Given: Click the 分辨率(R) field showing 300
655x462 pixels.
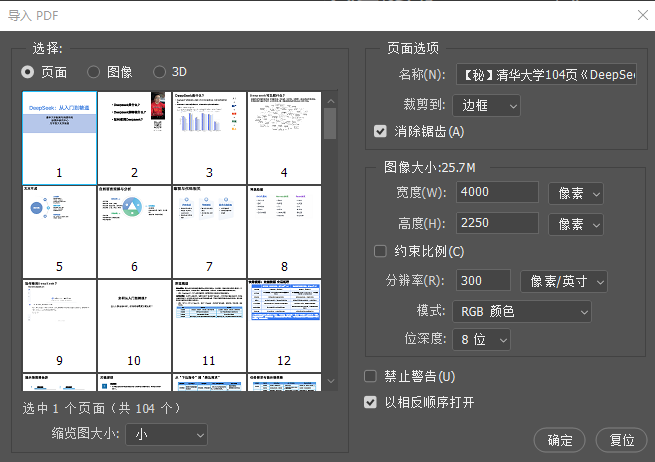Looking at the screenshot, I should click(x=483, y=280).
